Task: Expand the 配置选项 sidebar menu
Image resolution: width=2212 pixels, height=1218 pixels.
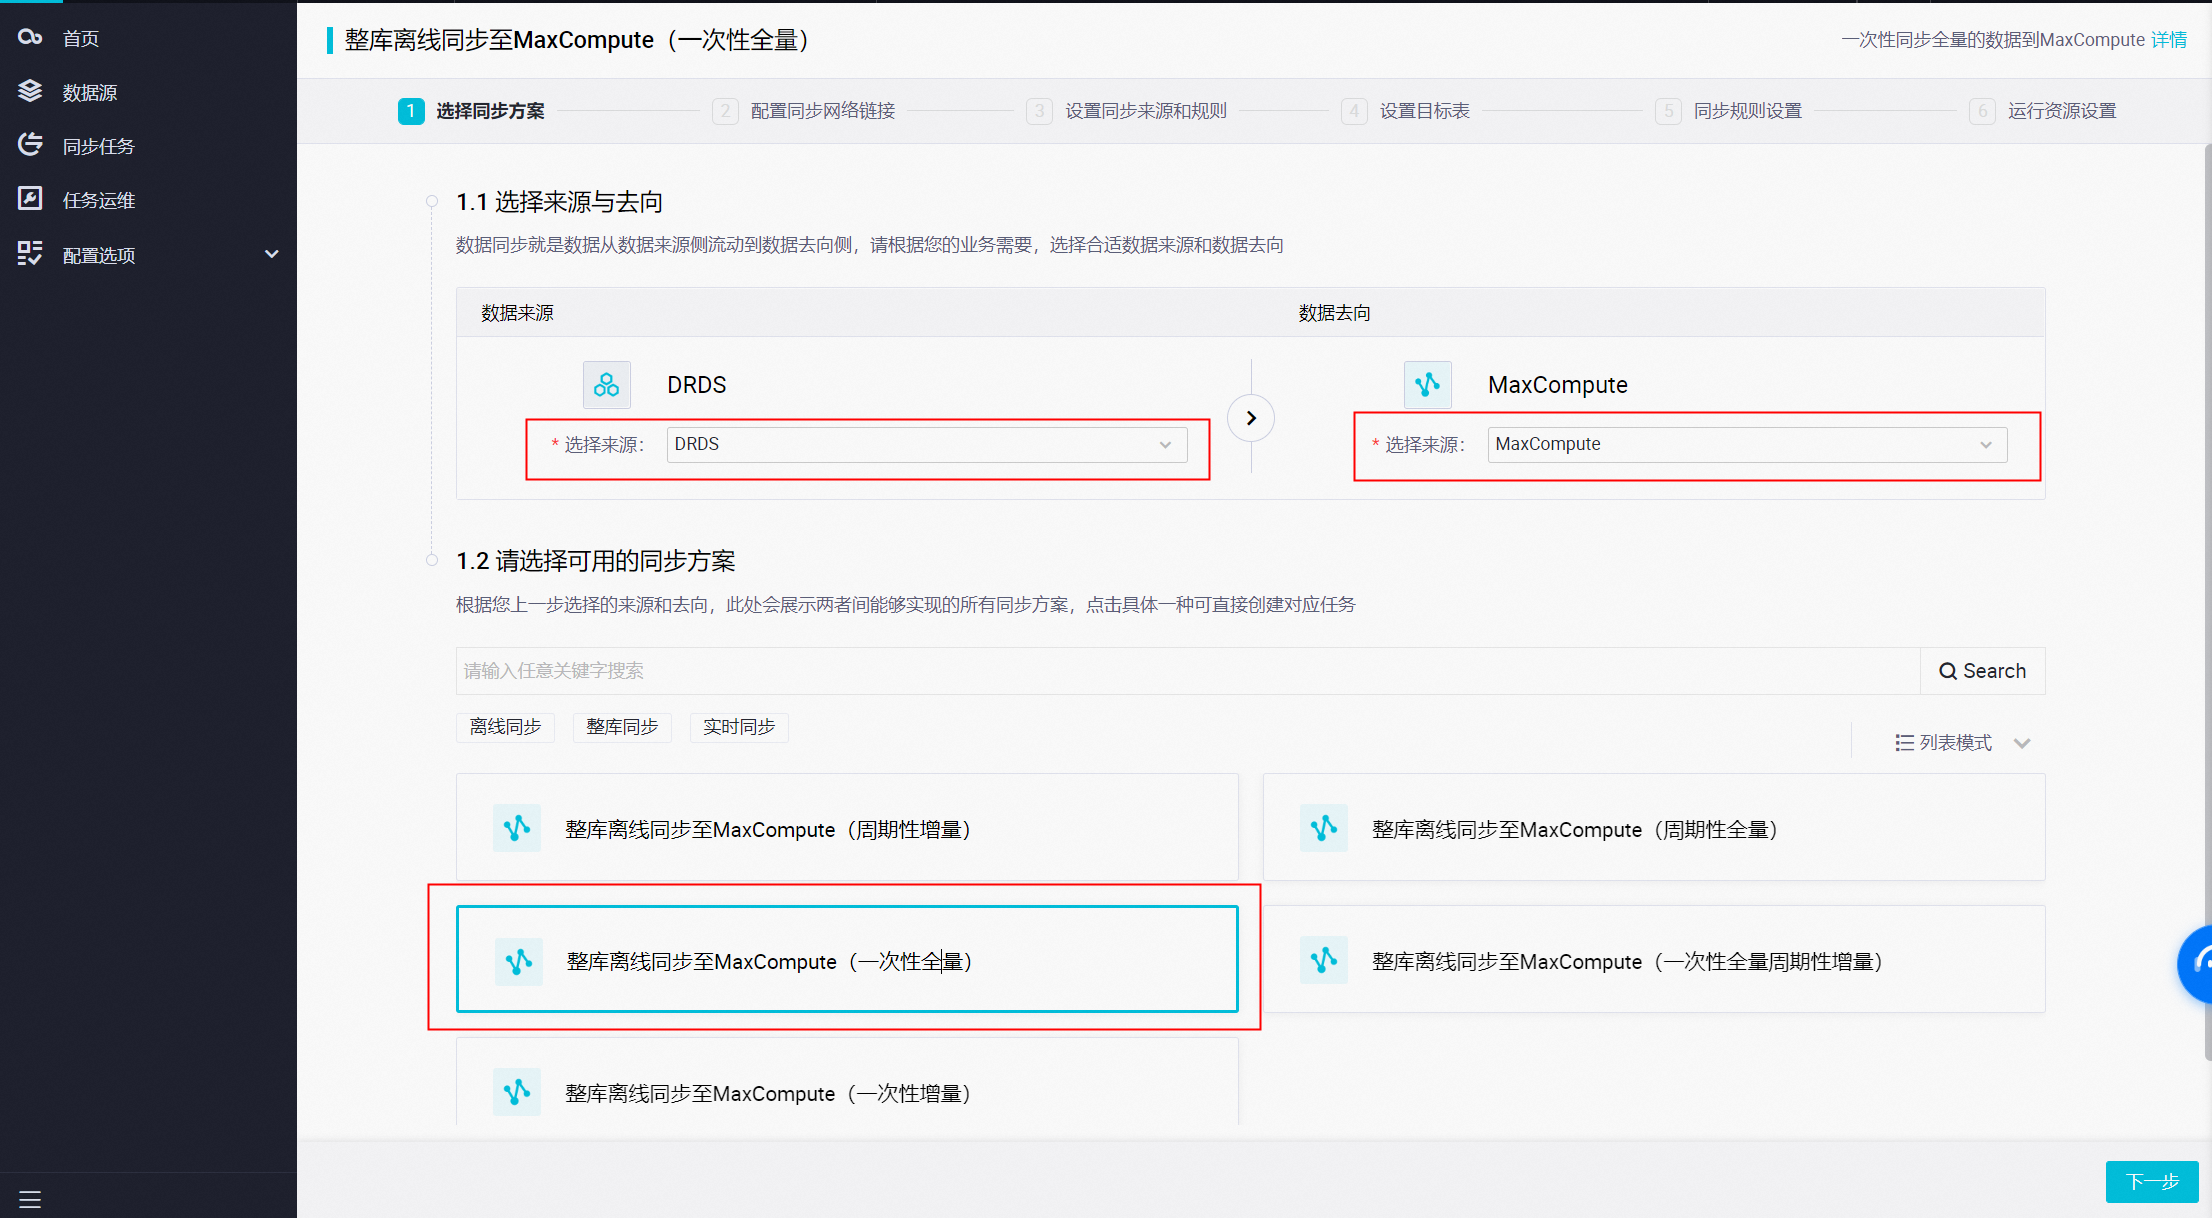Action: (x=271, y=254)
